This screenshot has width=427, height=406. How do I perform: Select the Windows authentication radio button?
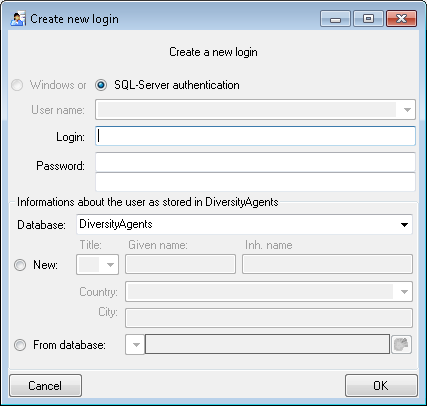pyautogui.click(x=17, y=85)
